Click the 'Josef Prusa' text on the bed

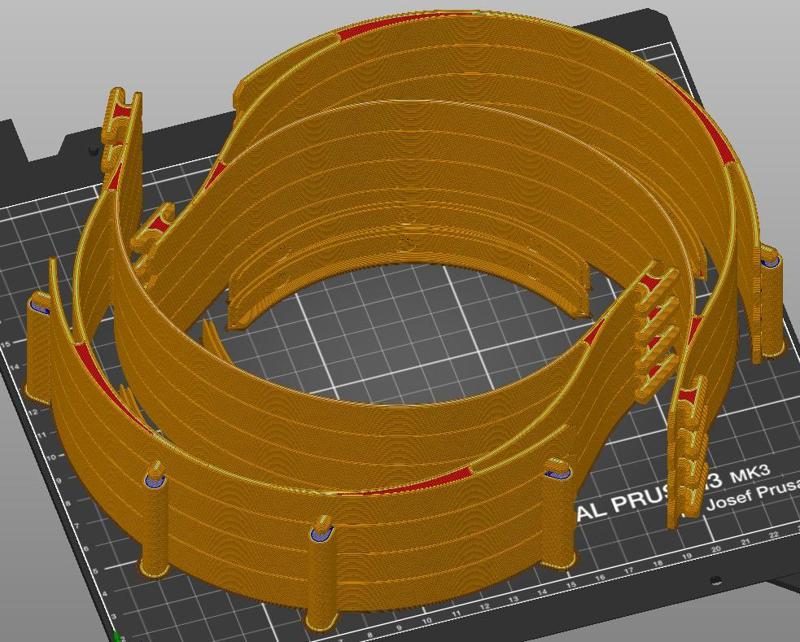pos(752,497)
